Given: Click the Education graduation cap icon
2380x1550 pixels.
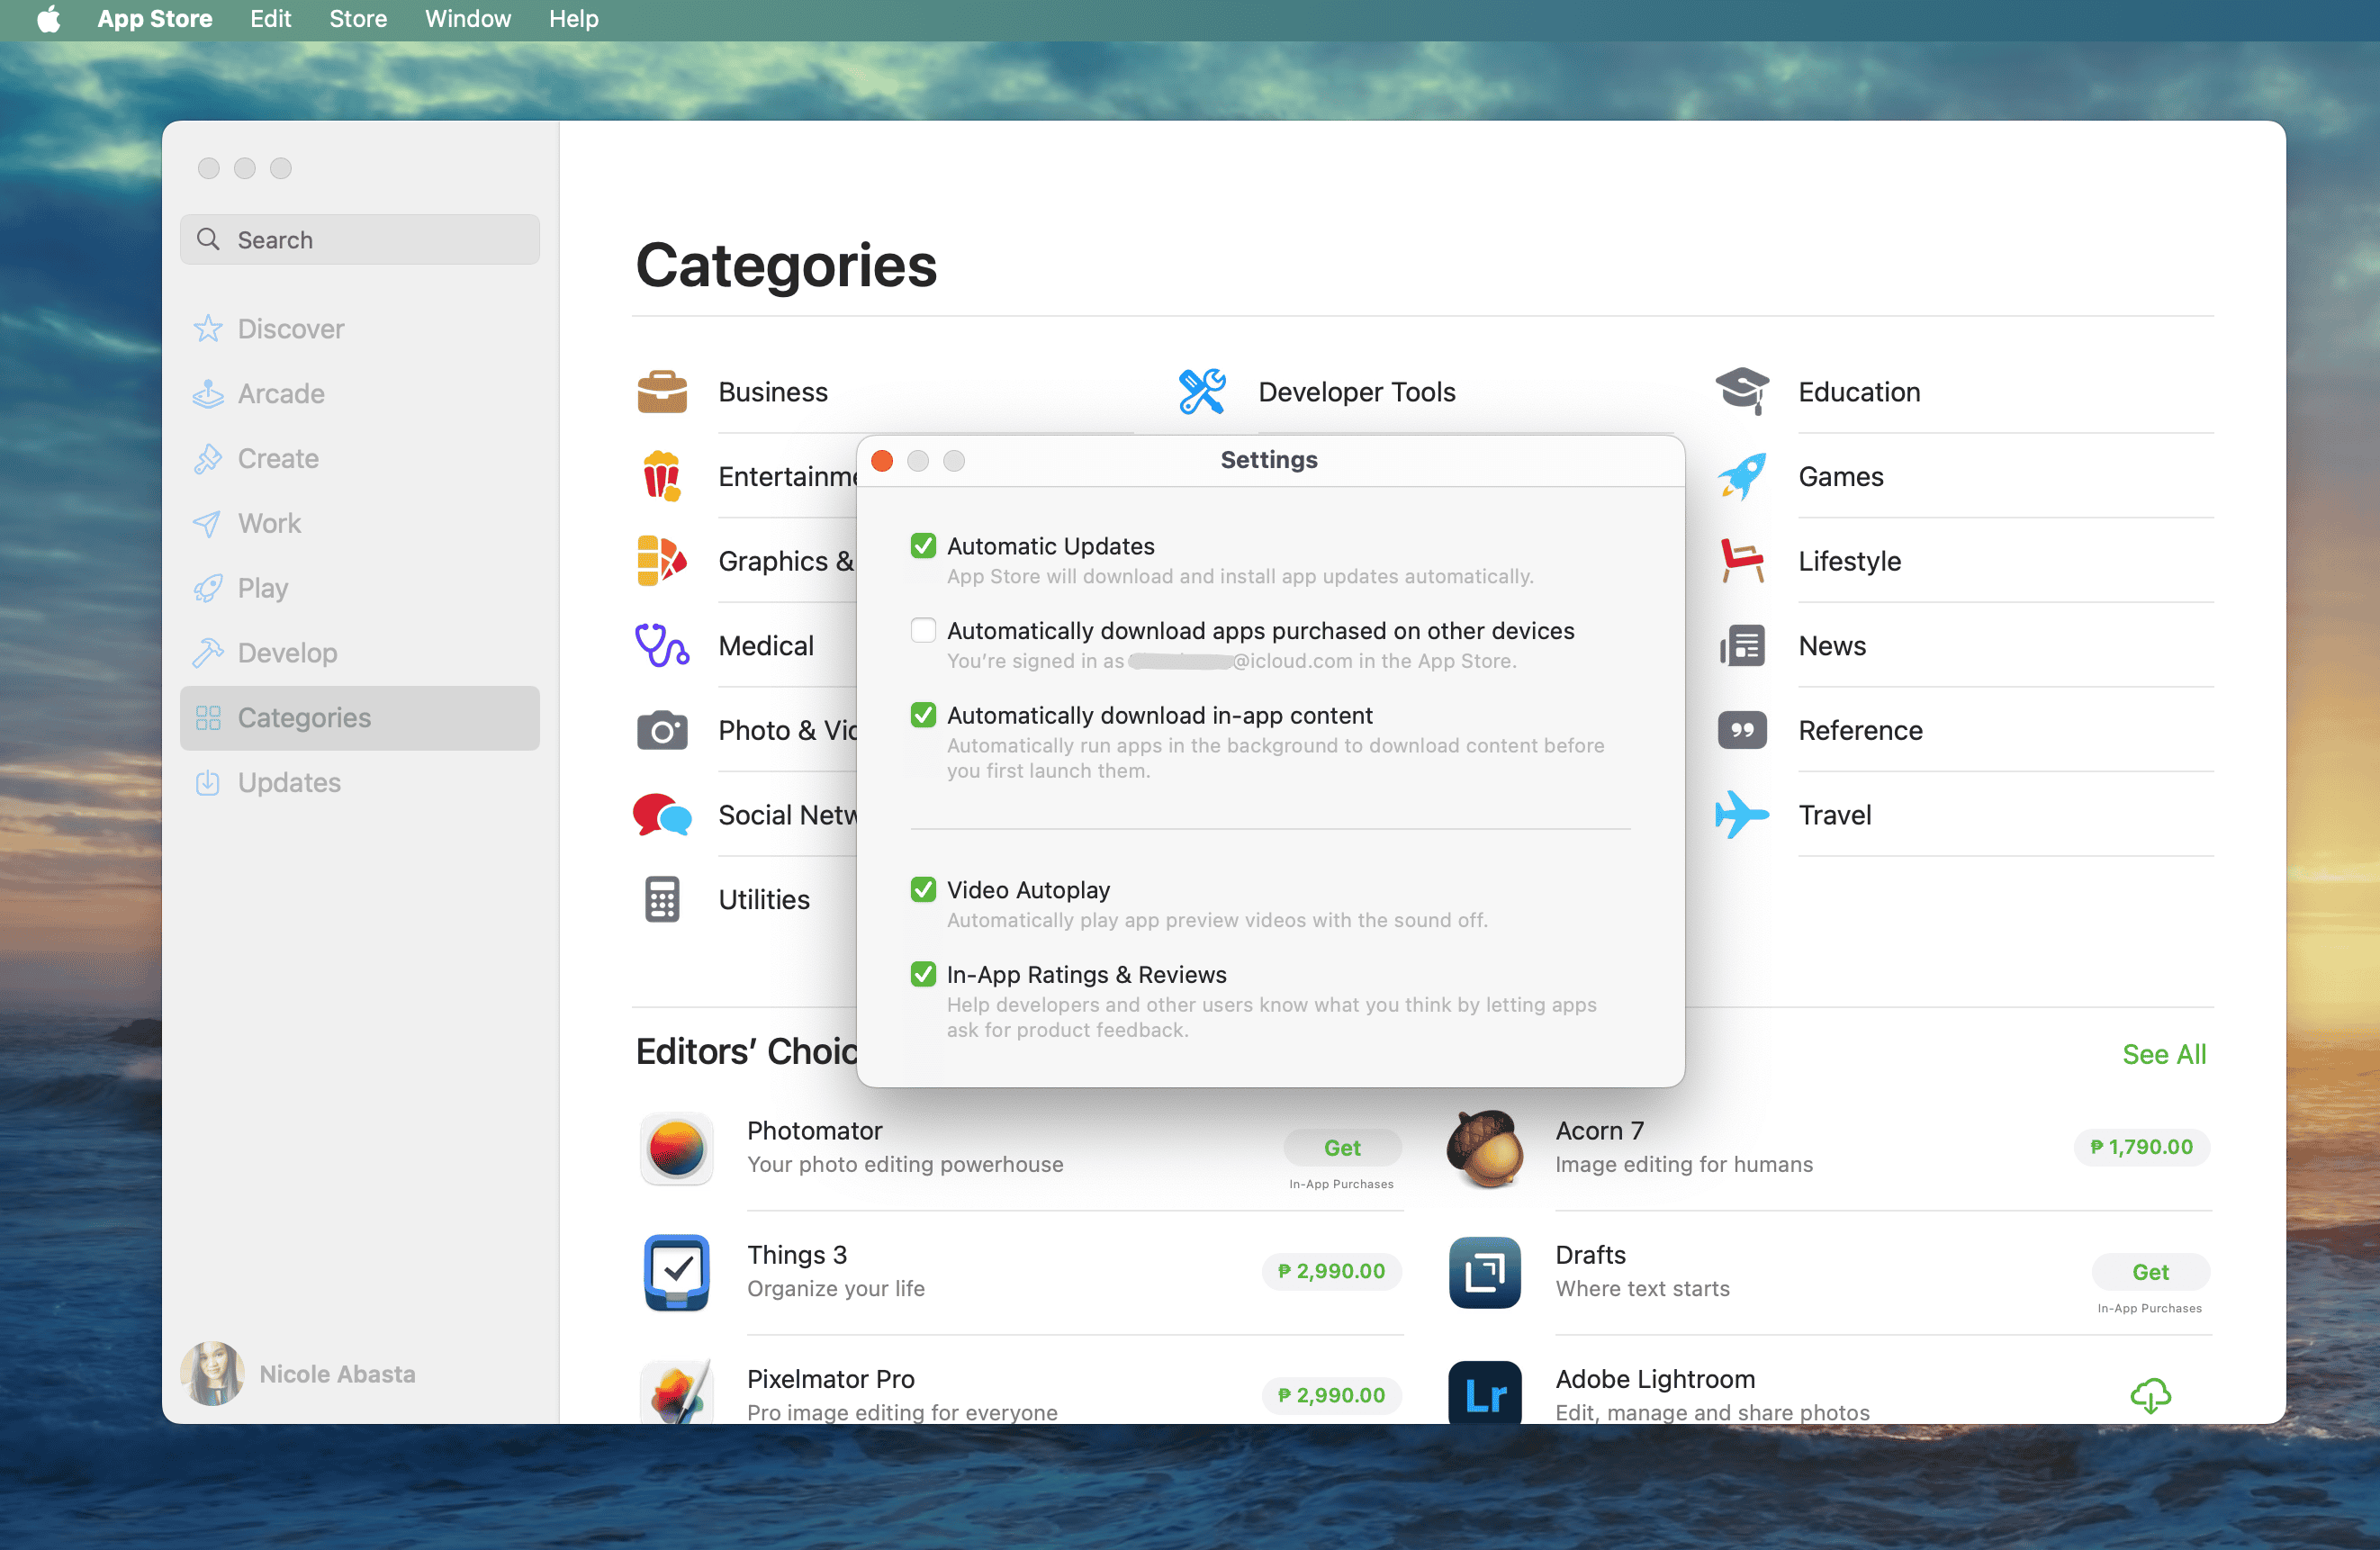Looking at the screenshot, I should 1741,391.
